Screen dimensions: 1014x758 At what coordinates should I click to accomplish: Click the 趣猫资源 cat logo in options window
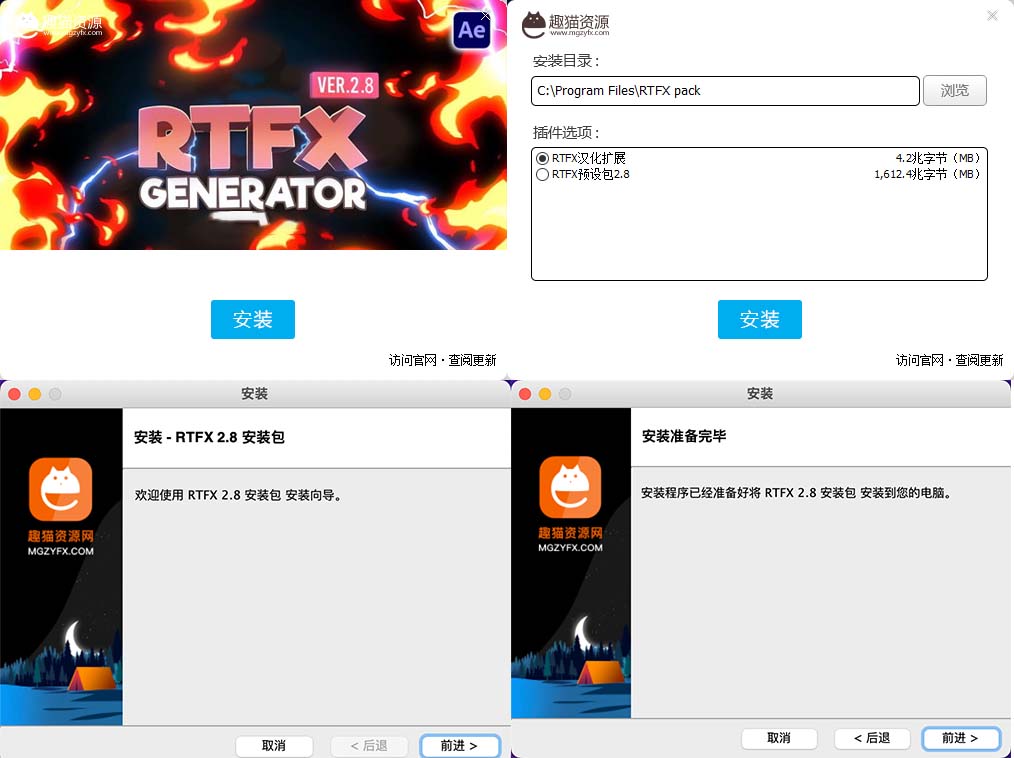point(565,25)
